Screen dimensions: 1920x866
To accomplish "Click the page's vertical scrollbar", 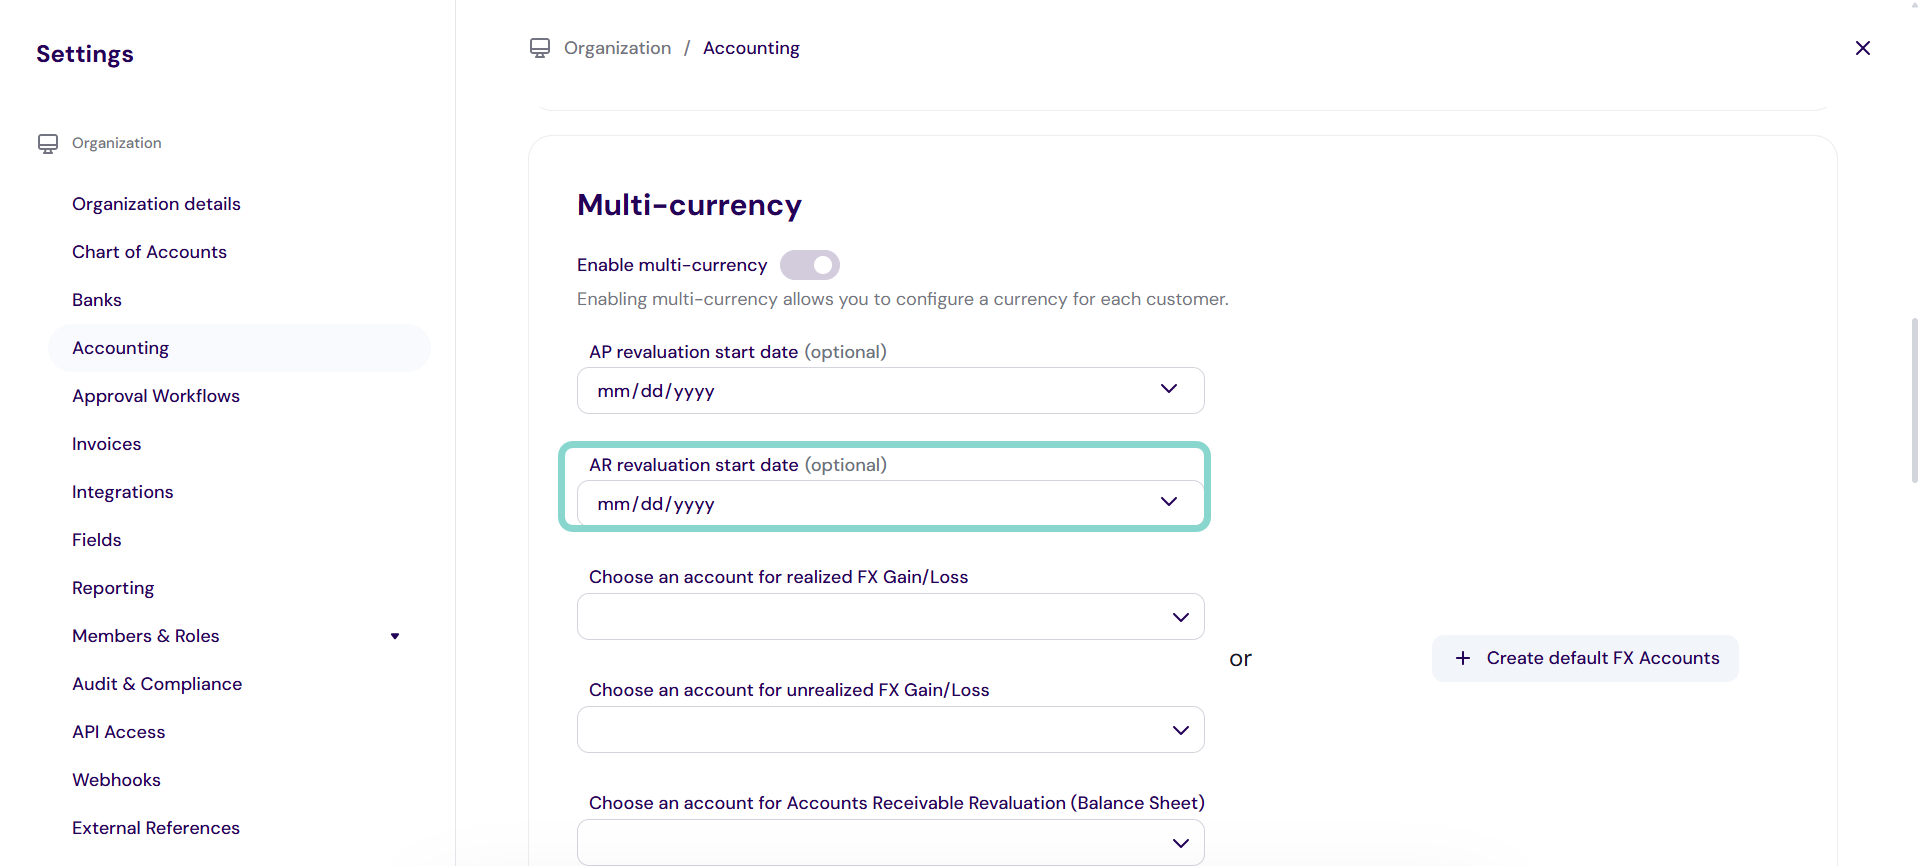I will [x=1914, y=400].
